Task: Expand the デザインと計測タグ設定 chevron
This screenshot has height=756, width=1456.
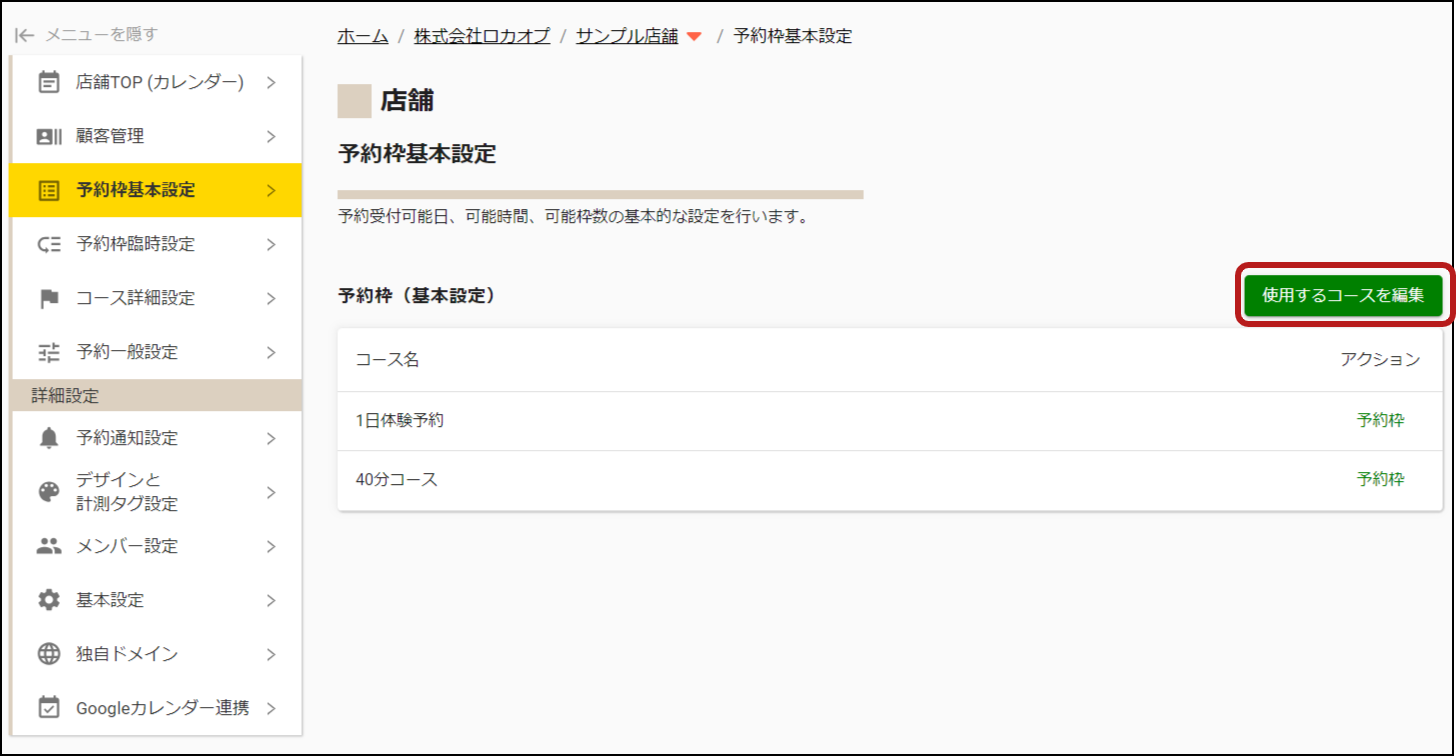Action: (271, 492)
